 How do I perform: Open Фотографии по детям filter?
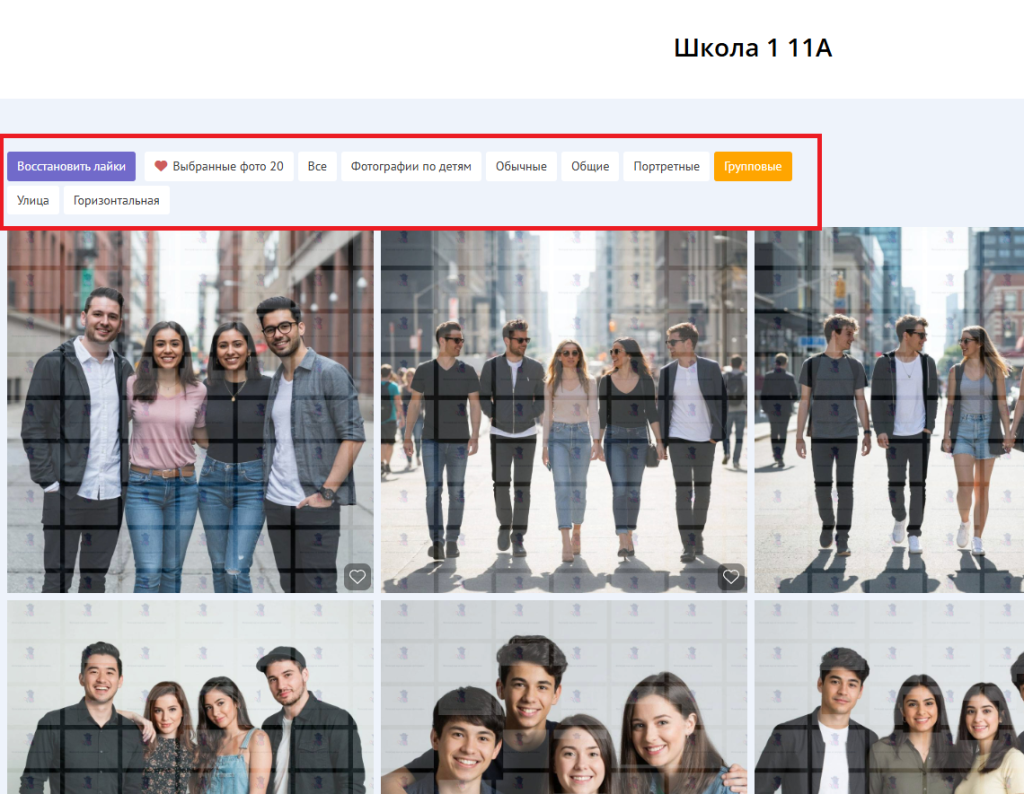(411, 166)
